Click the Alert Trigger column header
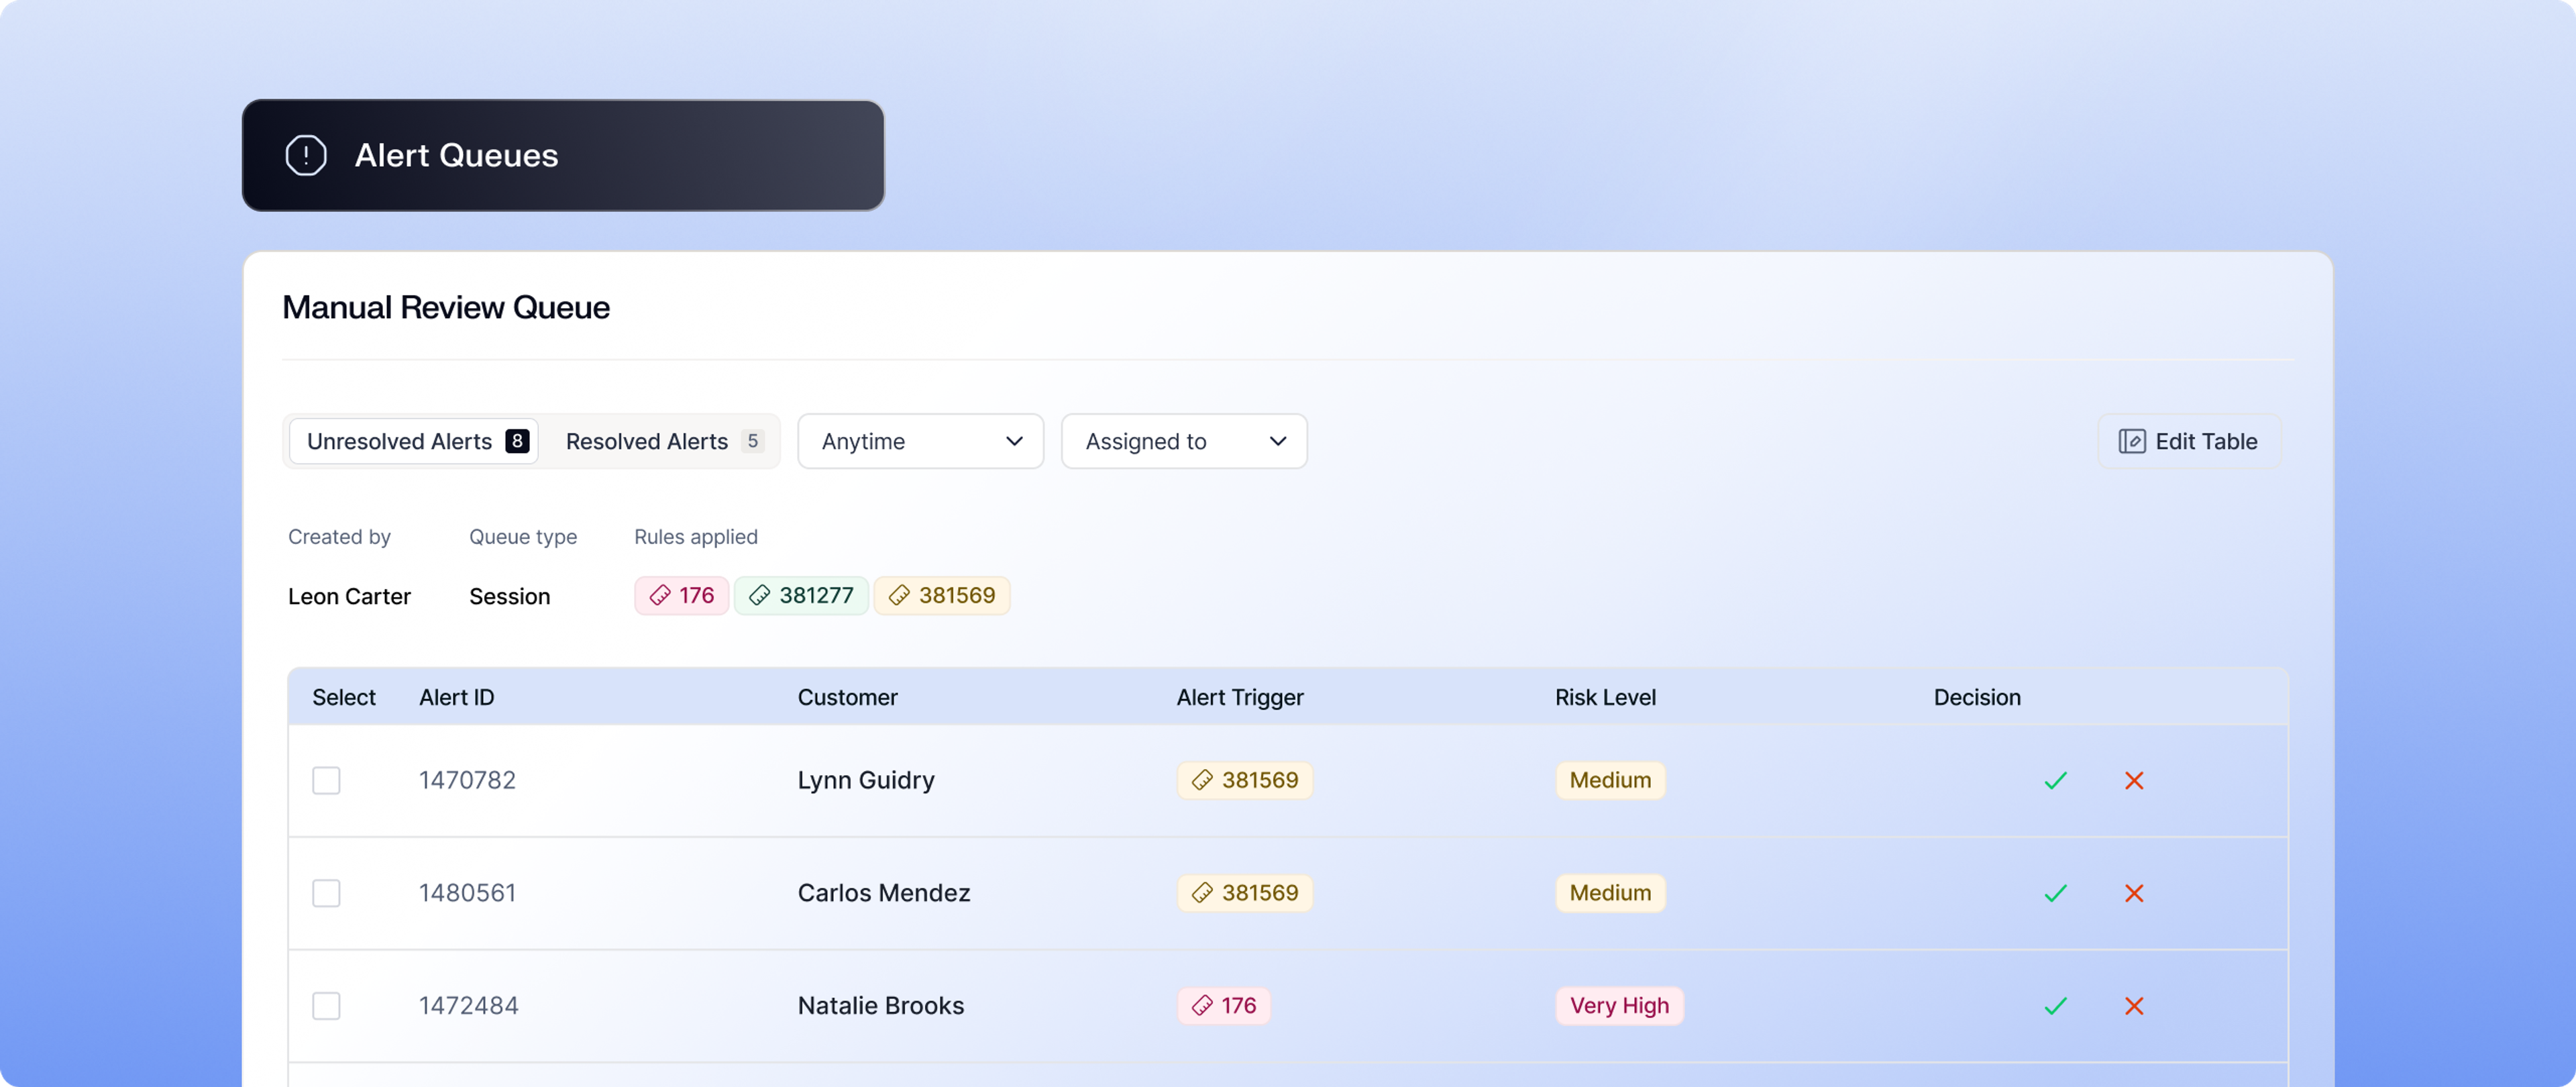The image size is (2576, 1087). click(1240, 697)
